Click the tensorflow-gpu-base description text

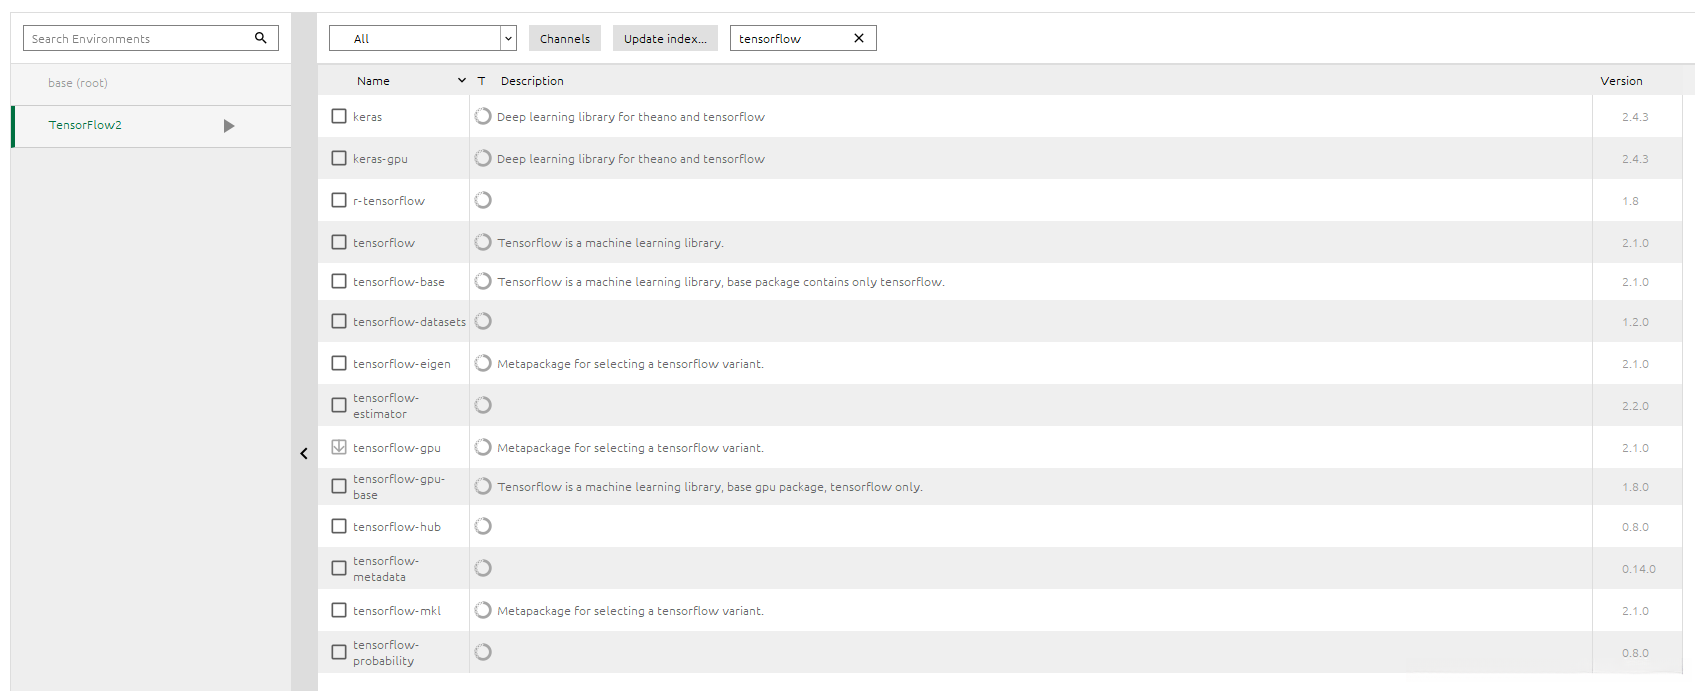pyautogui.click(x=710, y=487)
